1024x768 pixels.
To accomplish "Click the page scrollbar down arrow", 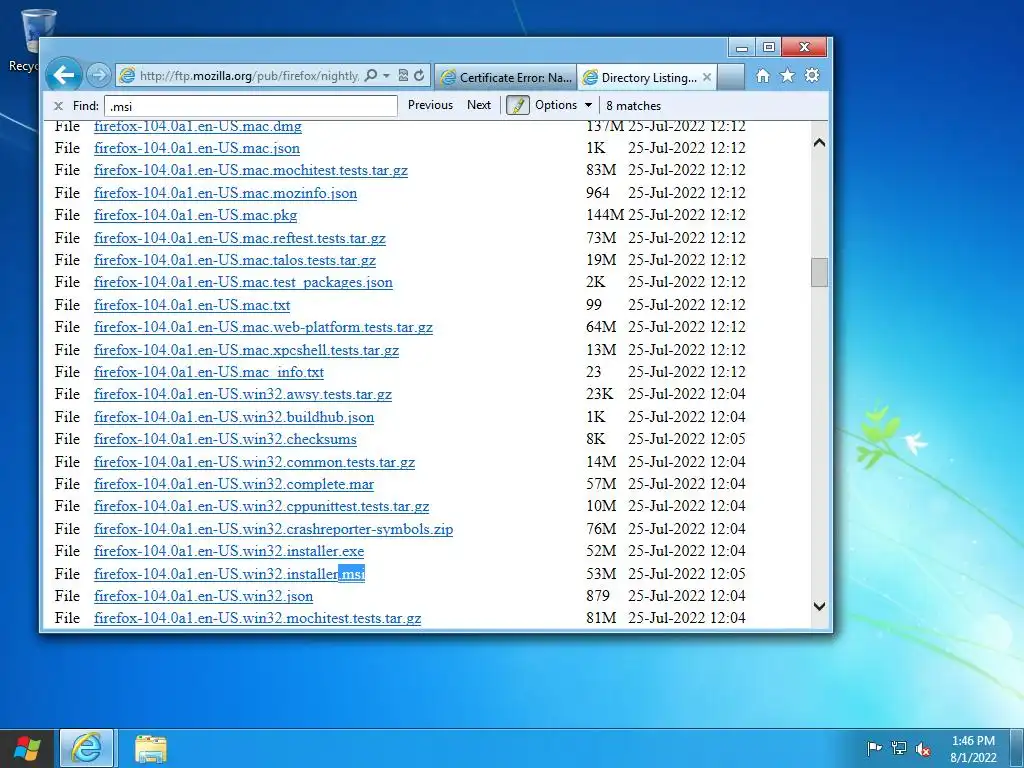I will coord(819,606).
